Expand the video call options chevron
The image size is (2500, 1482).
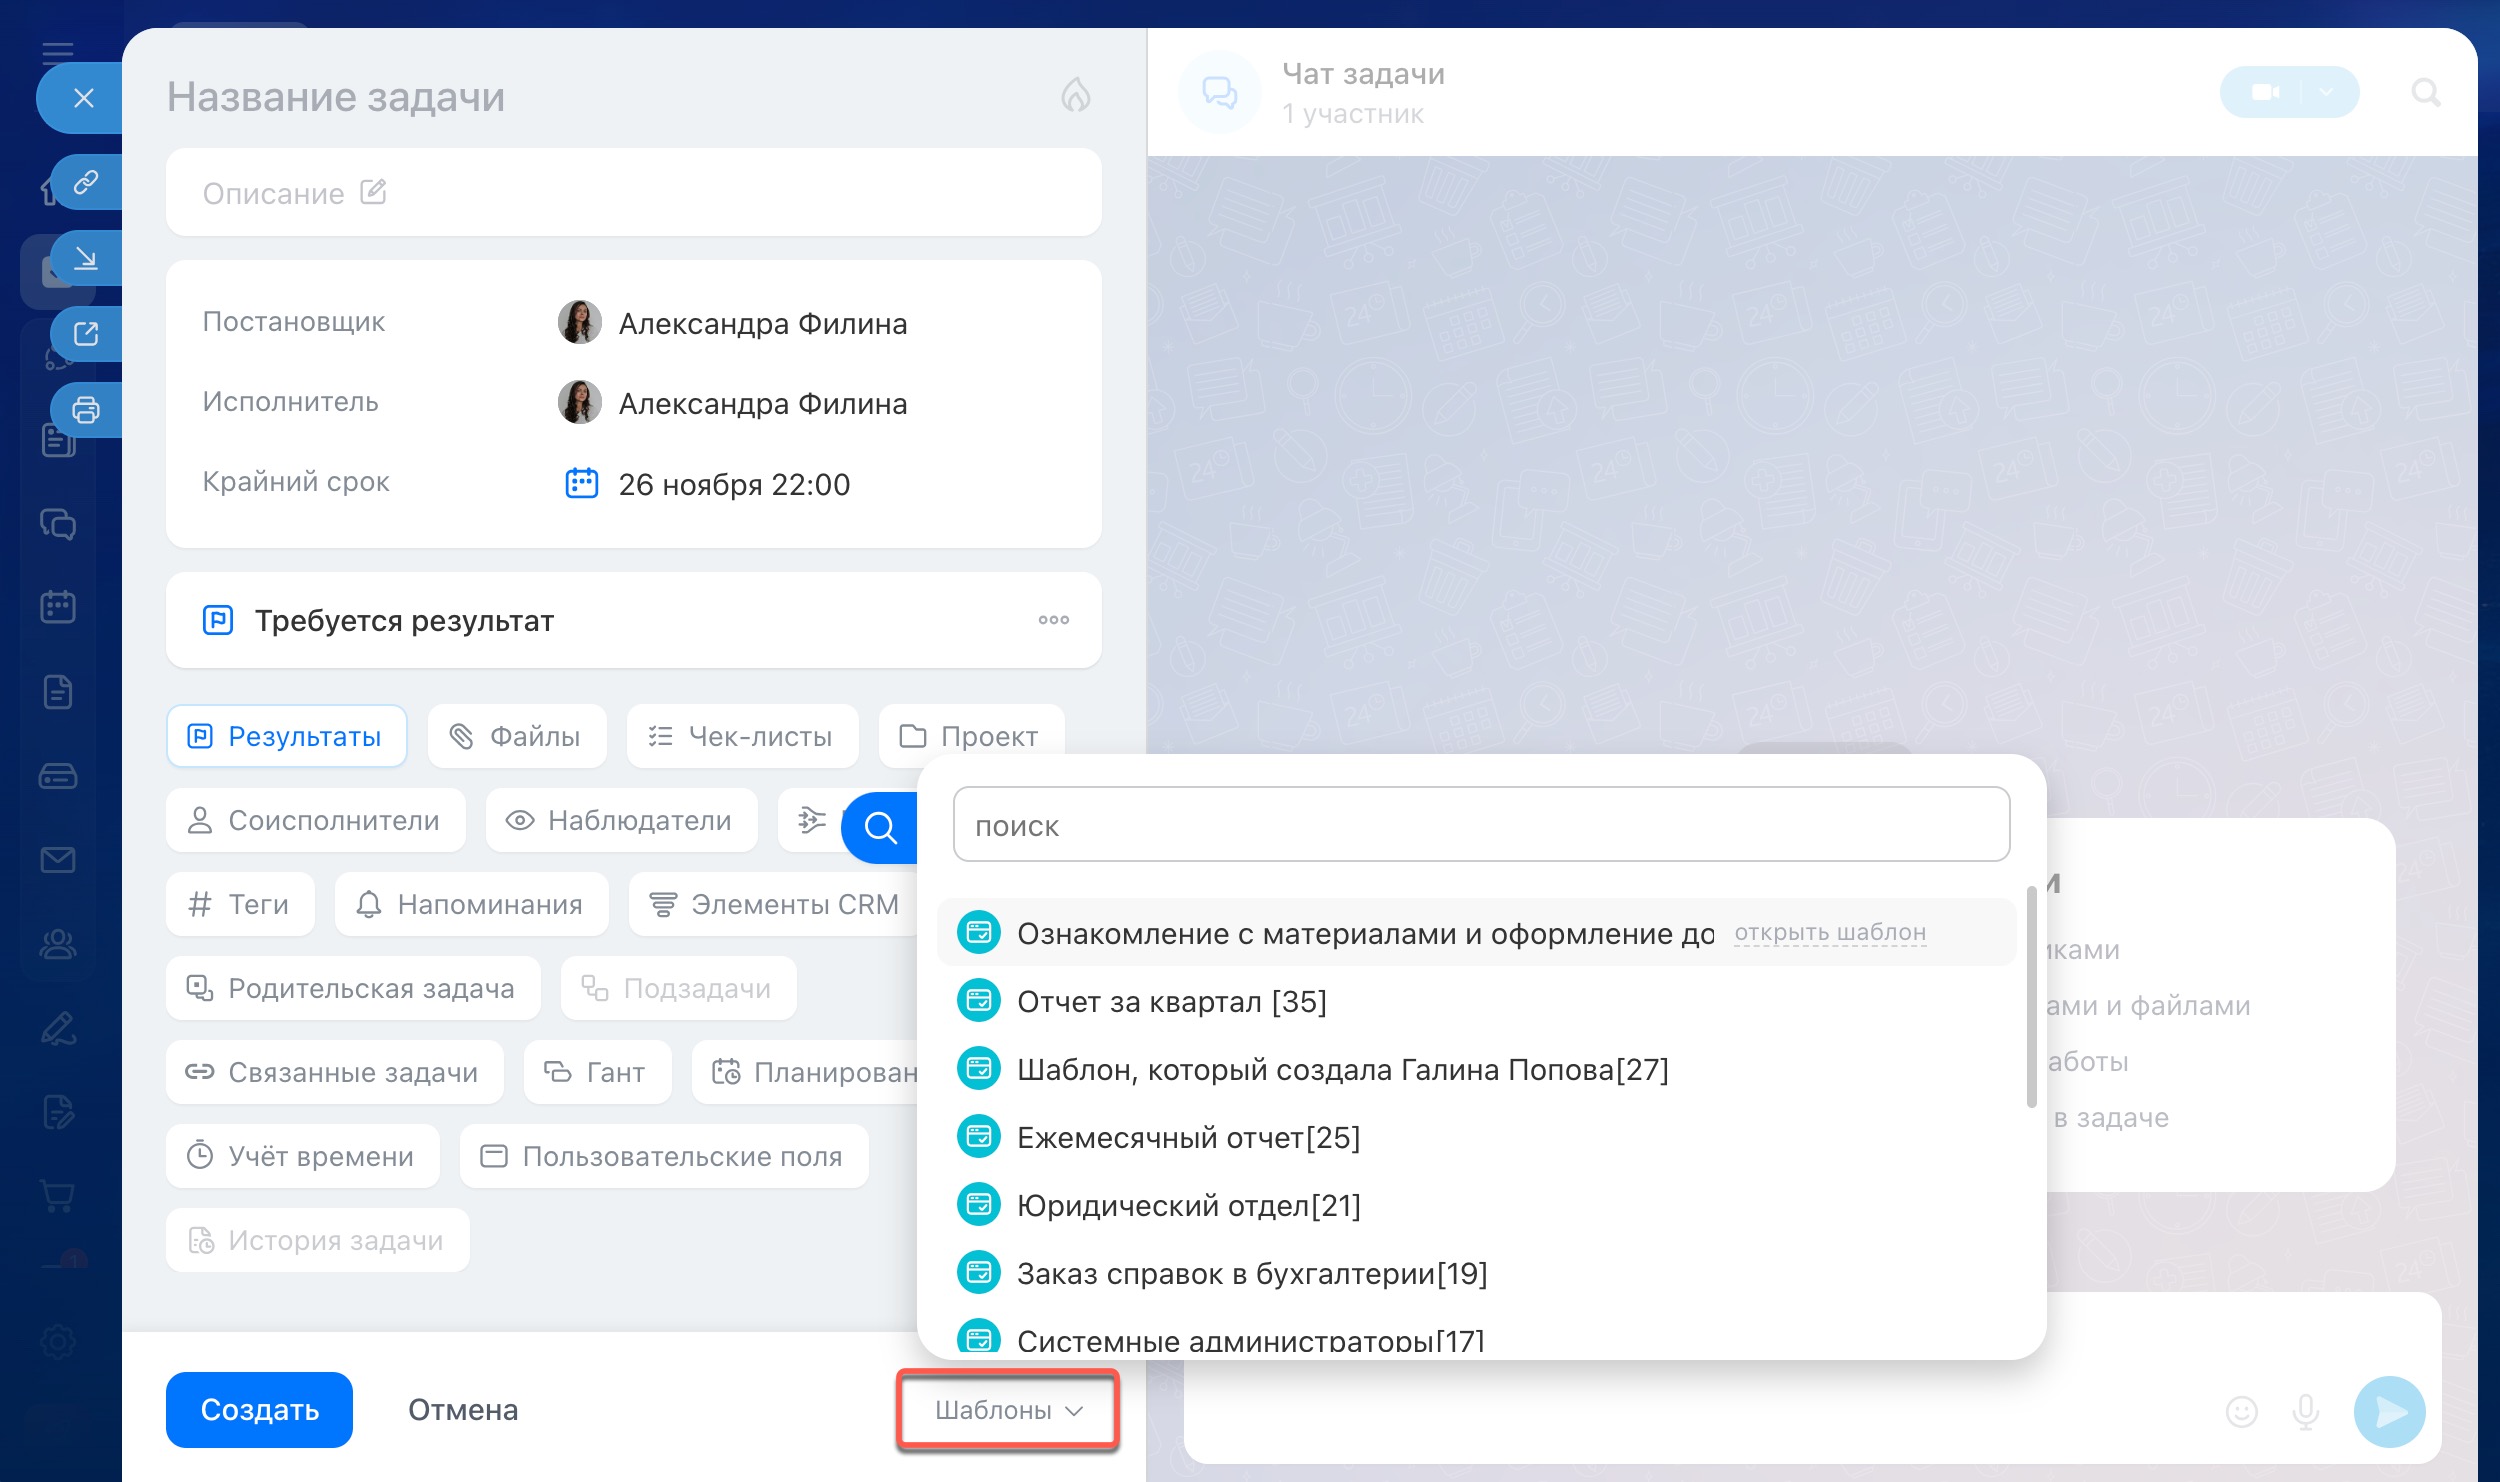[x=2327, y=93]
